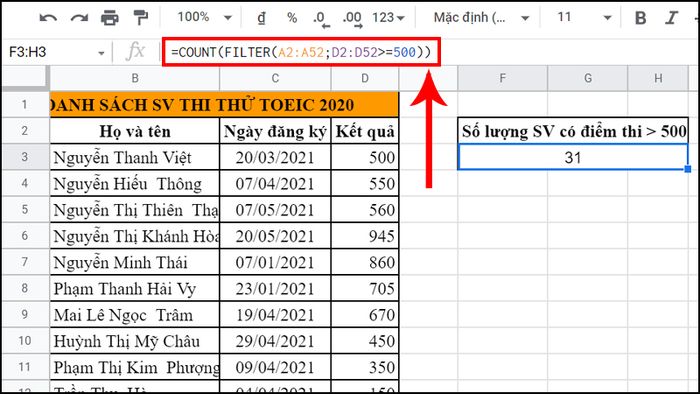This screenshot has height=394, width=700.
Task: Open the Name box dropdown arrow
Action: point(101,53)
